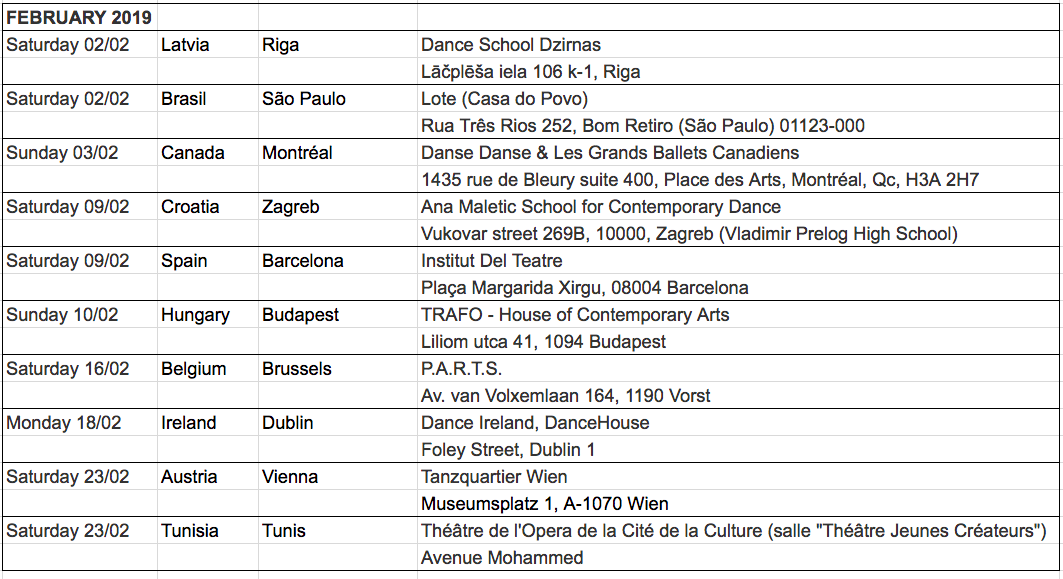1063x579 pixels.
Task: Click the Museumsplatz 1, A-1070 Wien cell
Action: 738,504
